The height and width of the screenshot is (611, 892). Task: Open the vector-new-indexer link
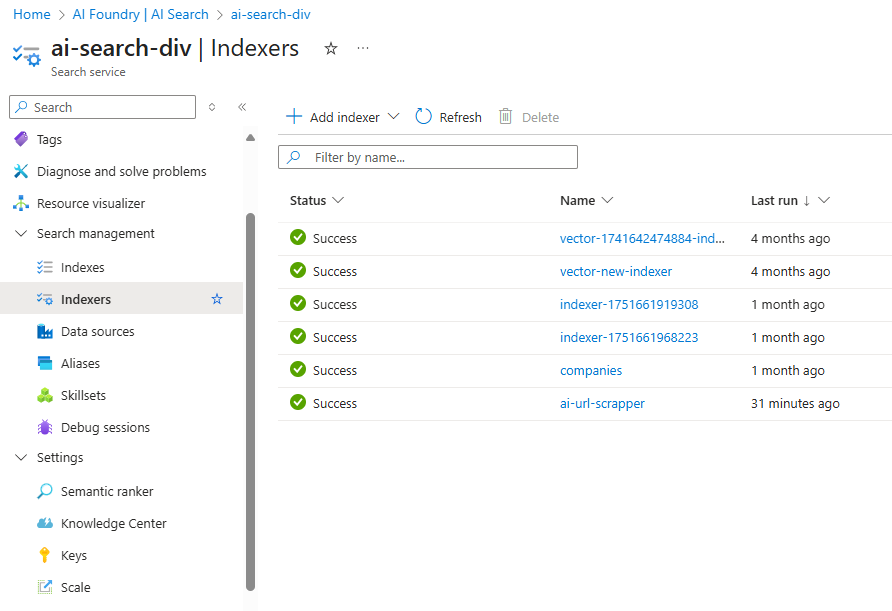(x=616, y=271)
